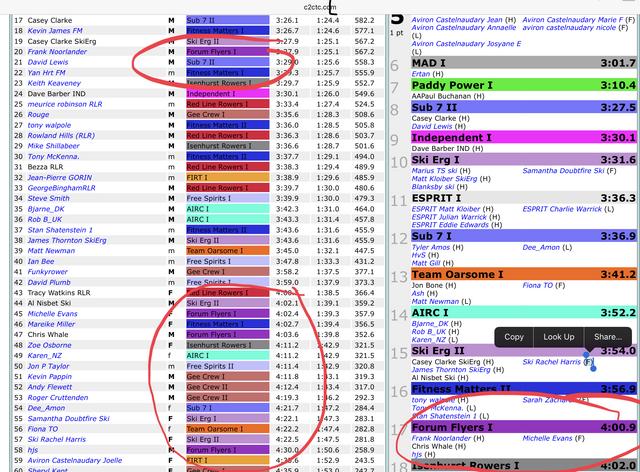Open Andy Flewett athlete link

[x=50, y=387]
